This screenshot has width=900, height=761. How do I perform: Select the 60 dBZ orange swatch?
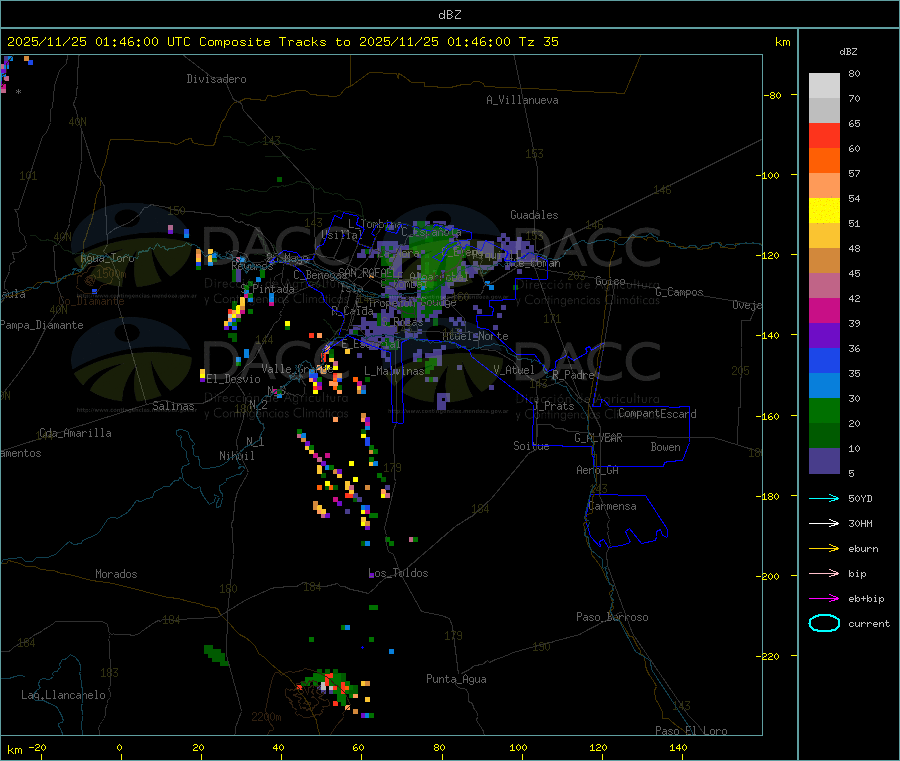pos(824,160)
